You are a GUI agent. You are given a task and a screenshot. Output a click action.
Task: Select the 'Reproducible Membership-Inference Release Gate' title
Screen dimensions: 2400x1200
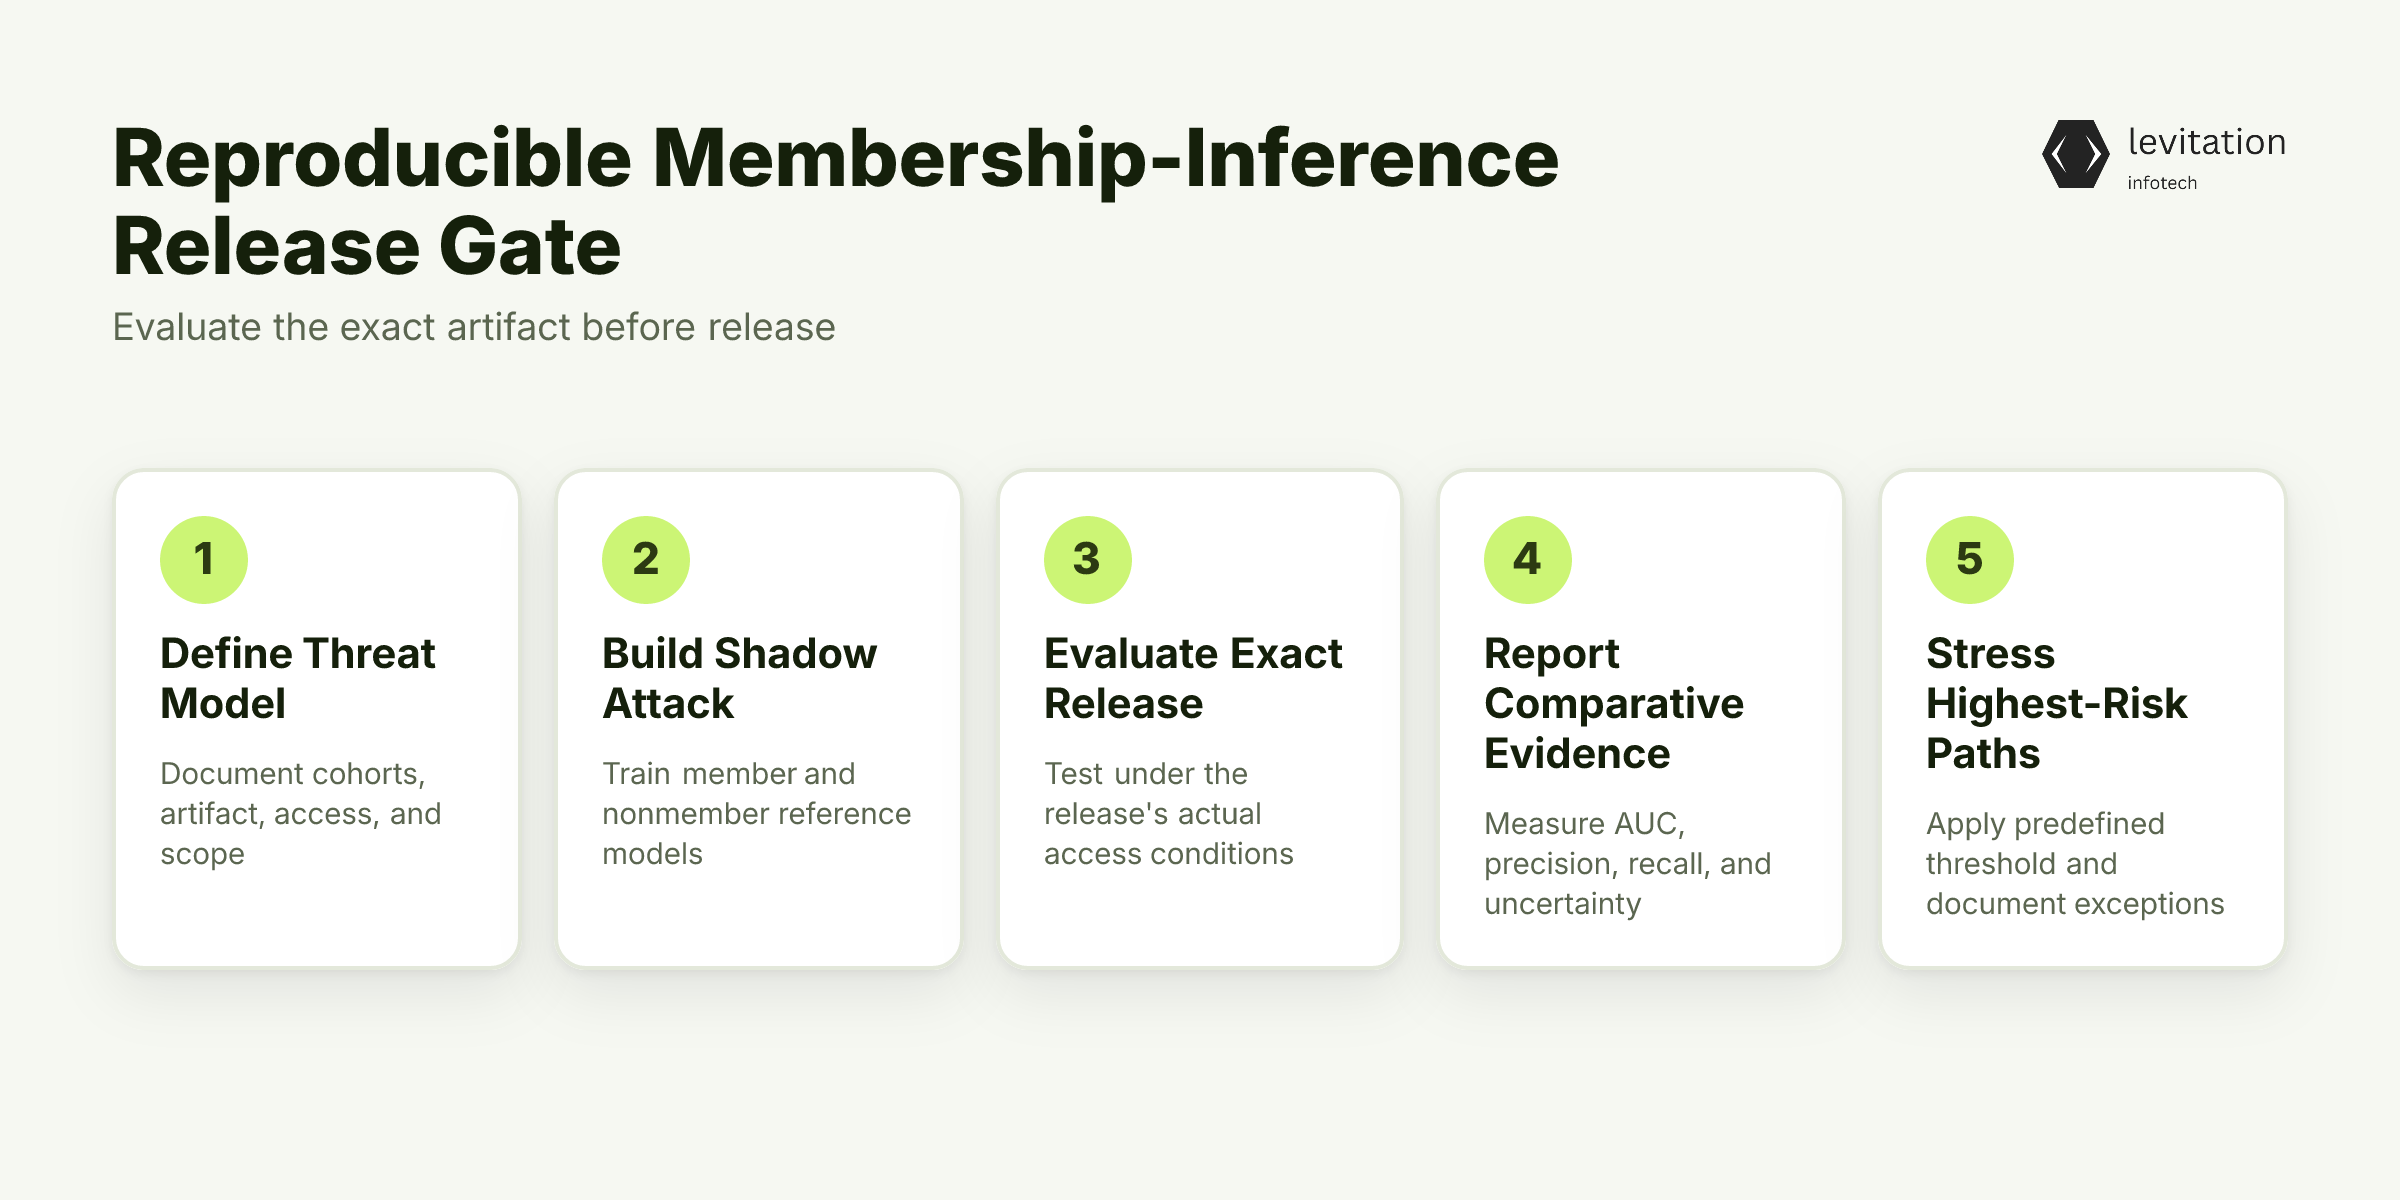click(x=836, y=201)
